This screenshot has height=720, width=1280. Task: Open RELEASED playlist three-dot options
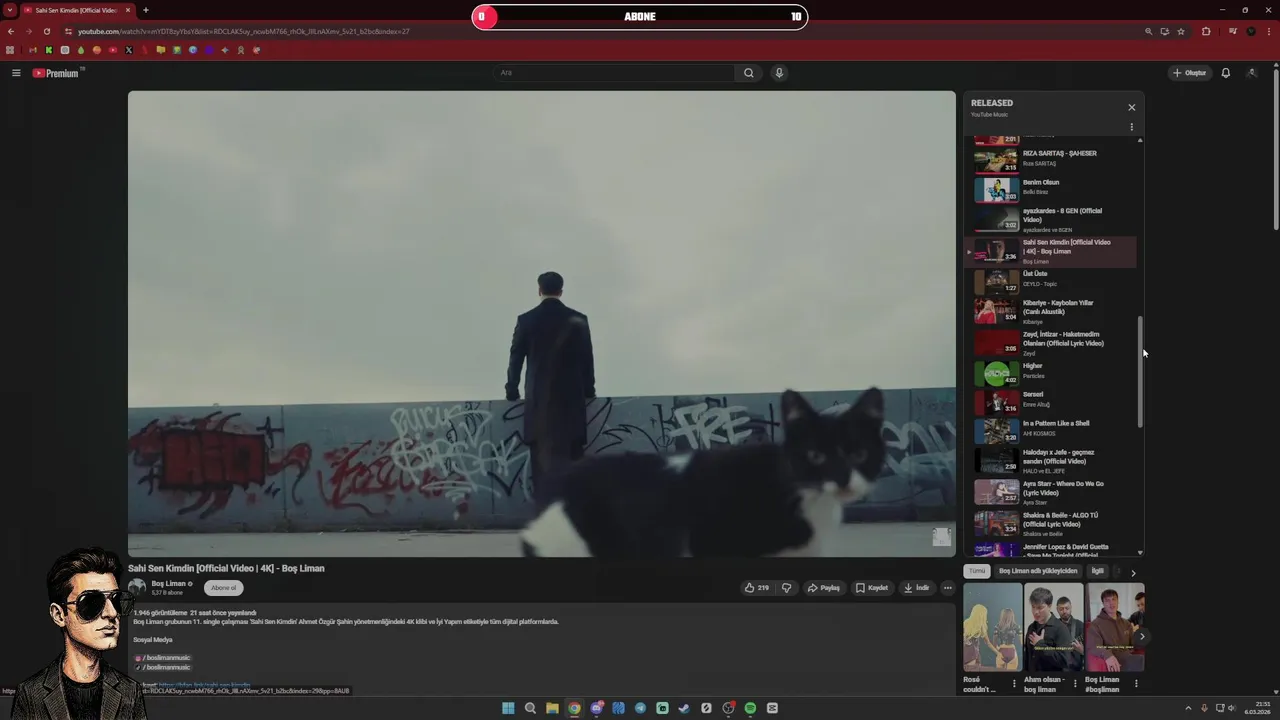click(x=1132, y=127)
